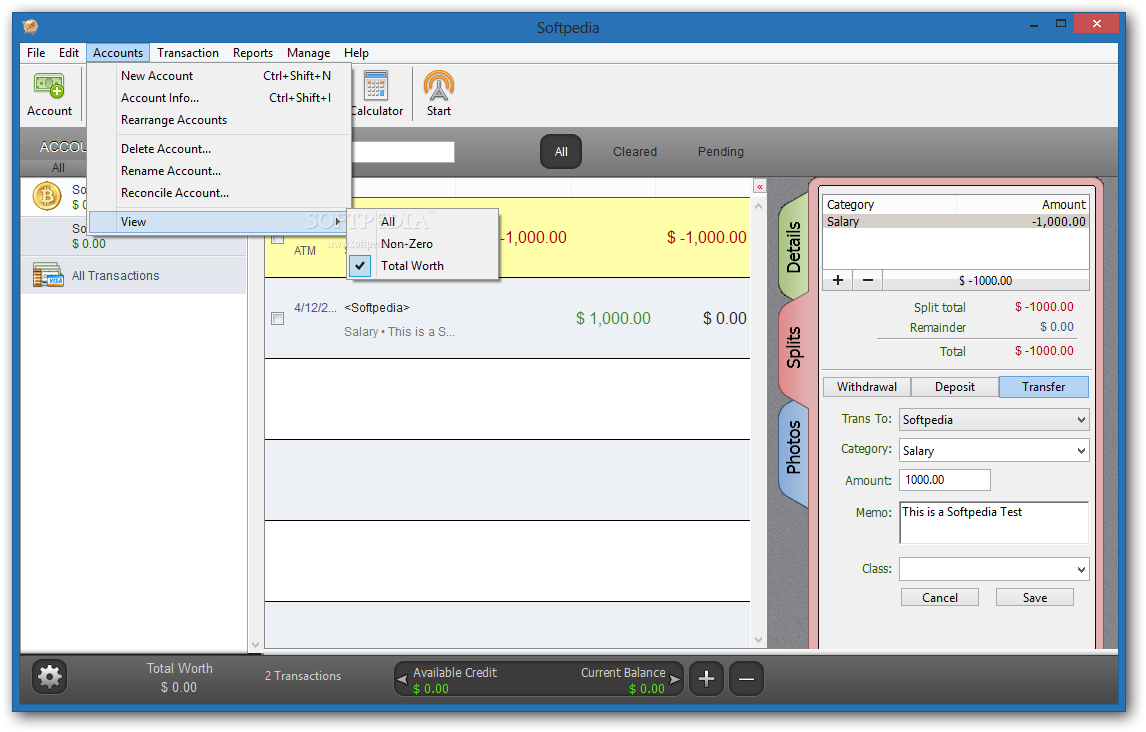Open the File menu

tap(36, 53)
